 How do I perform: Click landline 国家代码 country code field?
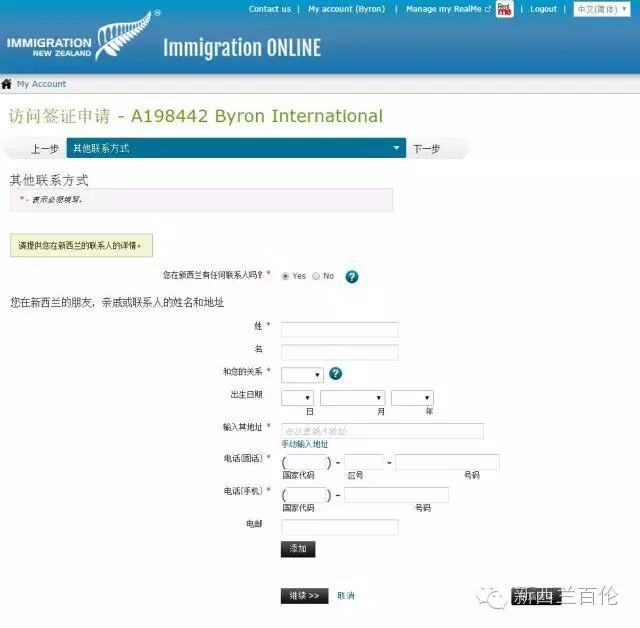(x=306, y=462)
